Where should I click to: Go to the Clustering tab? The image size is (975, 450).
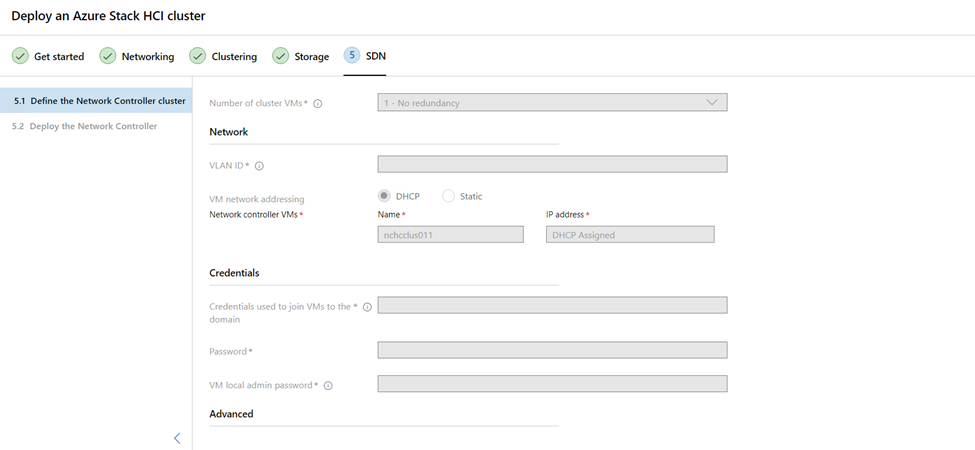point(223,56)
